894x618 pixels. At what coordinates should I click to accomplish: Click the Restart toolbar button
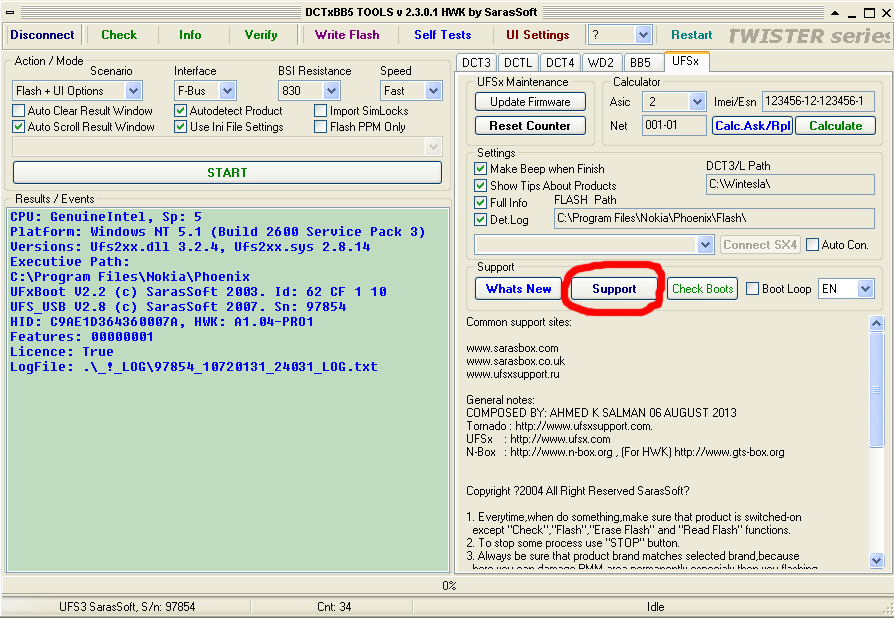coord(691,35)
